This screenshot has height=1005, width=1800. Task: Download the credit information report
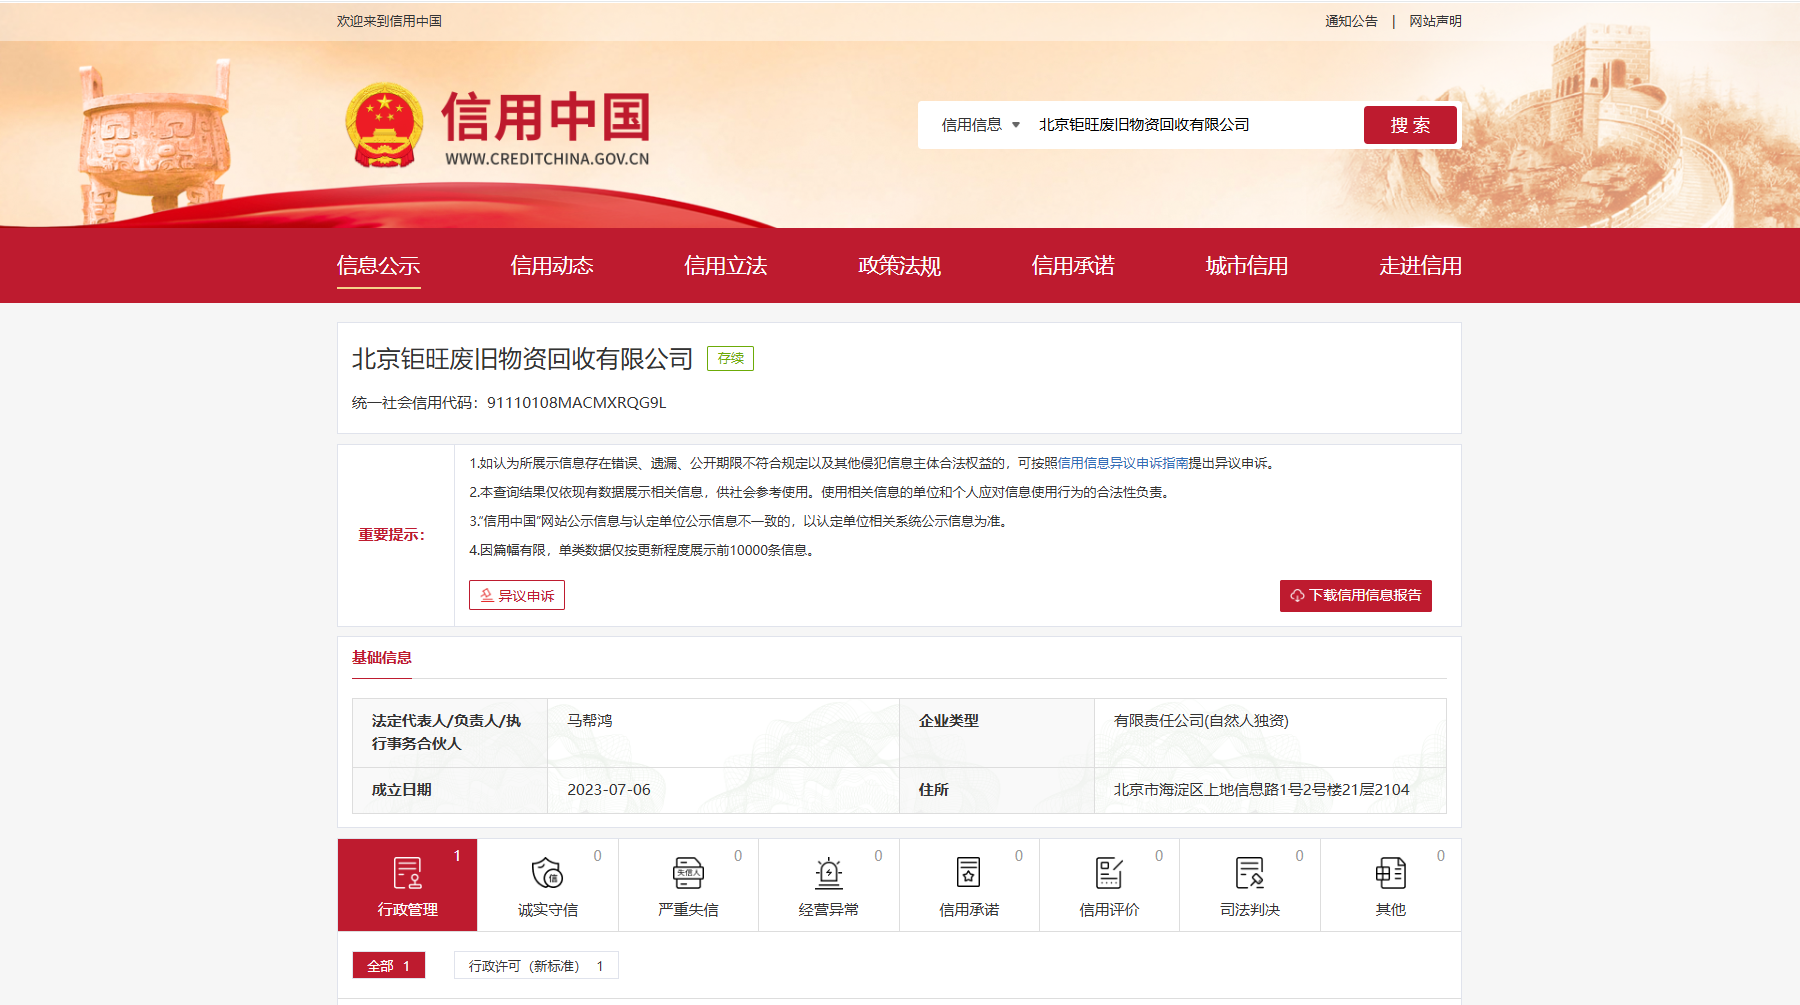(x=1356, y=595)
